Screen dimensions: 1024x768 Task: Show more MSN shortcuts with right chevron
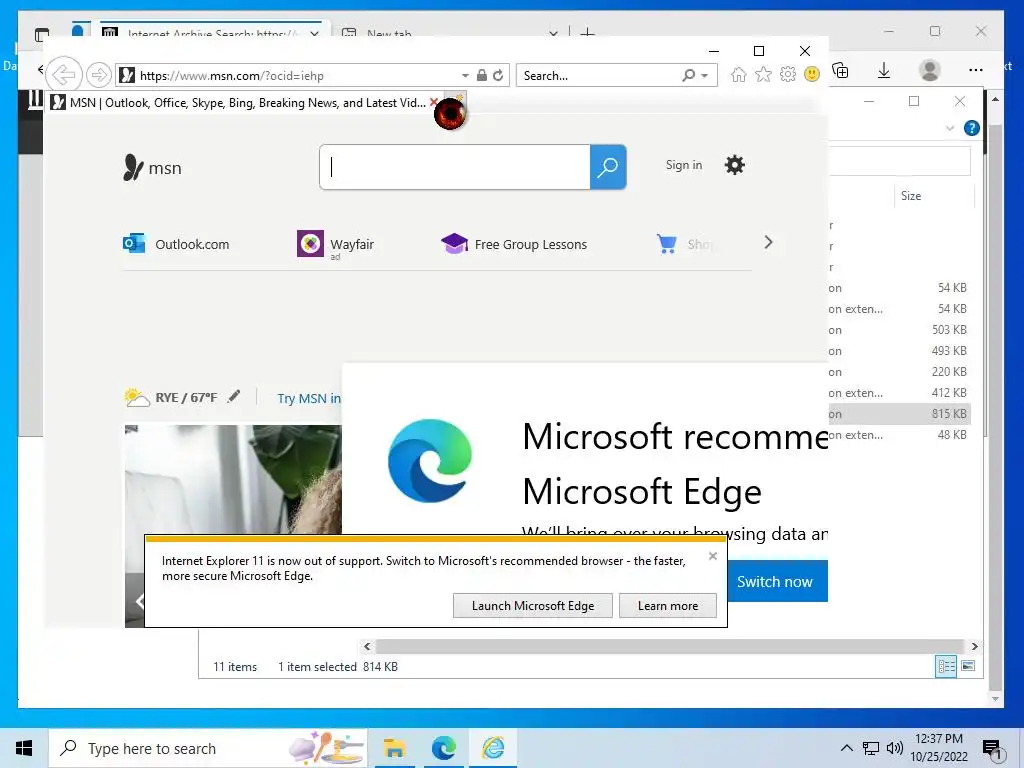[x=768, y=242]
